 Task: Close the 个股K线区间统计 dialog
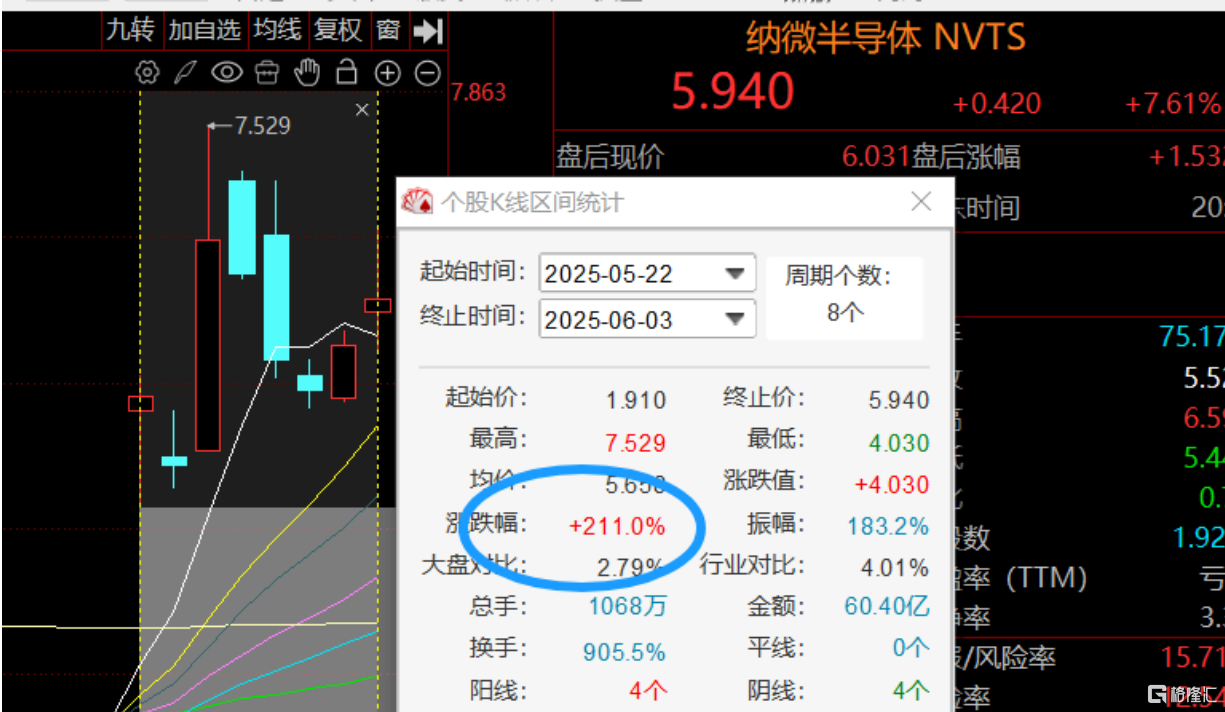click(x=921, y=202)
